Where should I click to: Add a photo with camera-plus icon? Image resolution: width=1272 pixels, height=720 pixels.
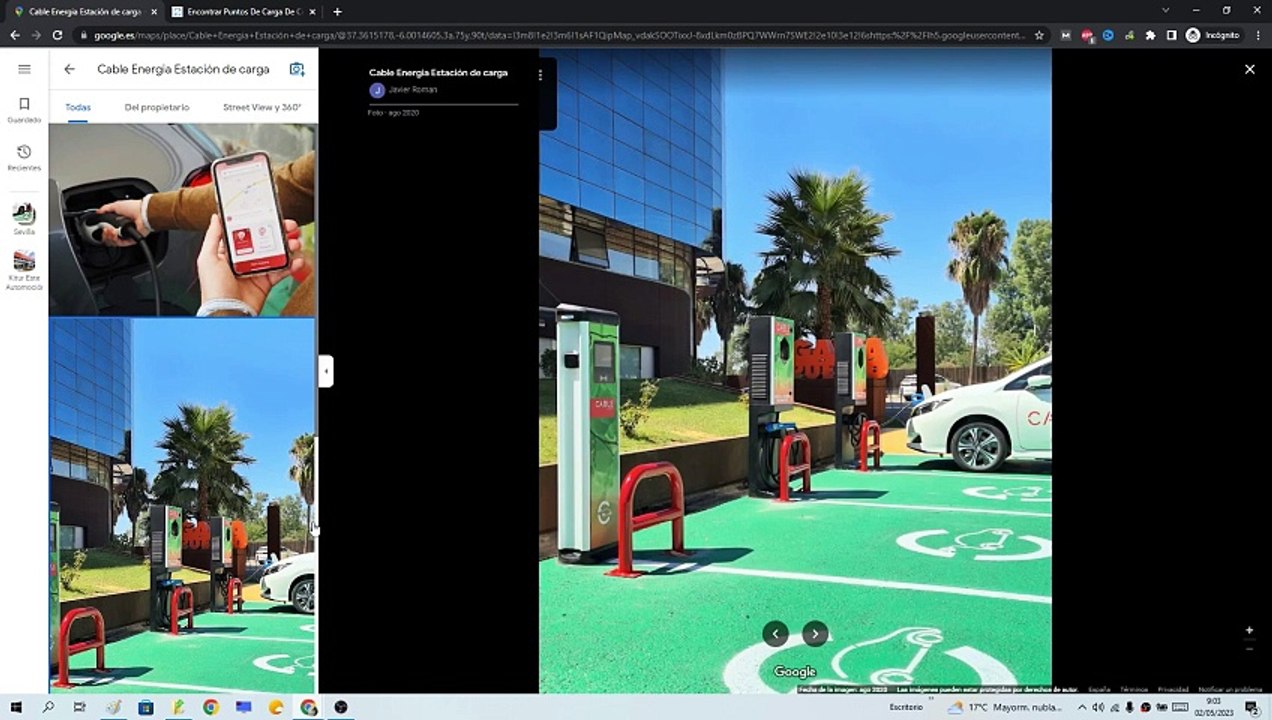click(297, 69)
